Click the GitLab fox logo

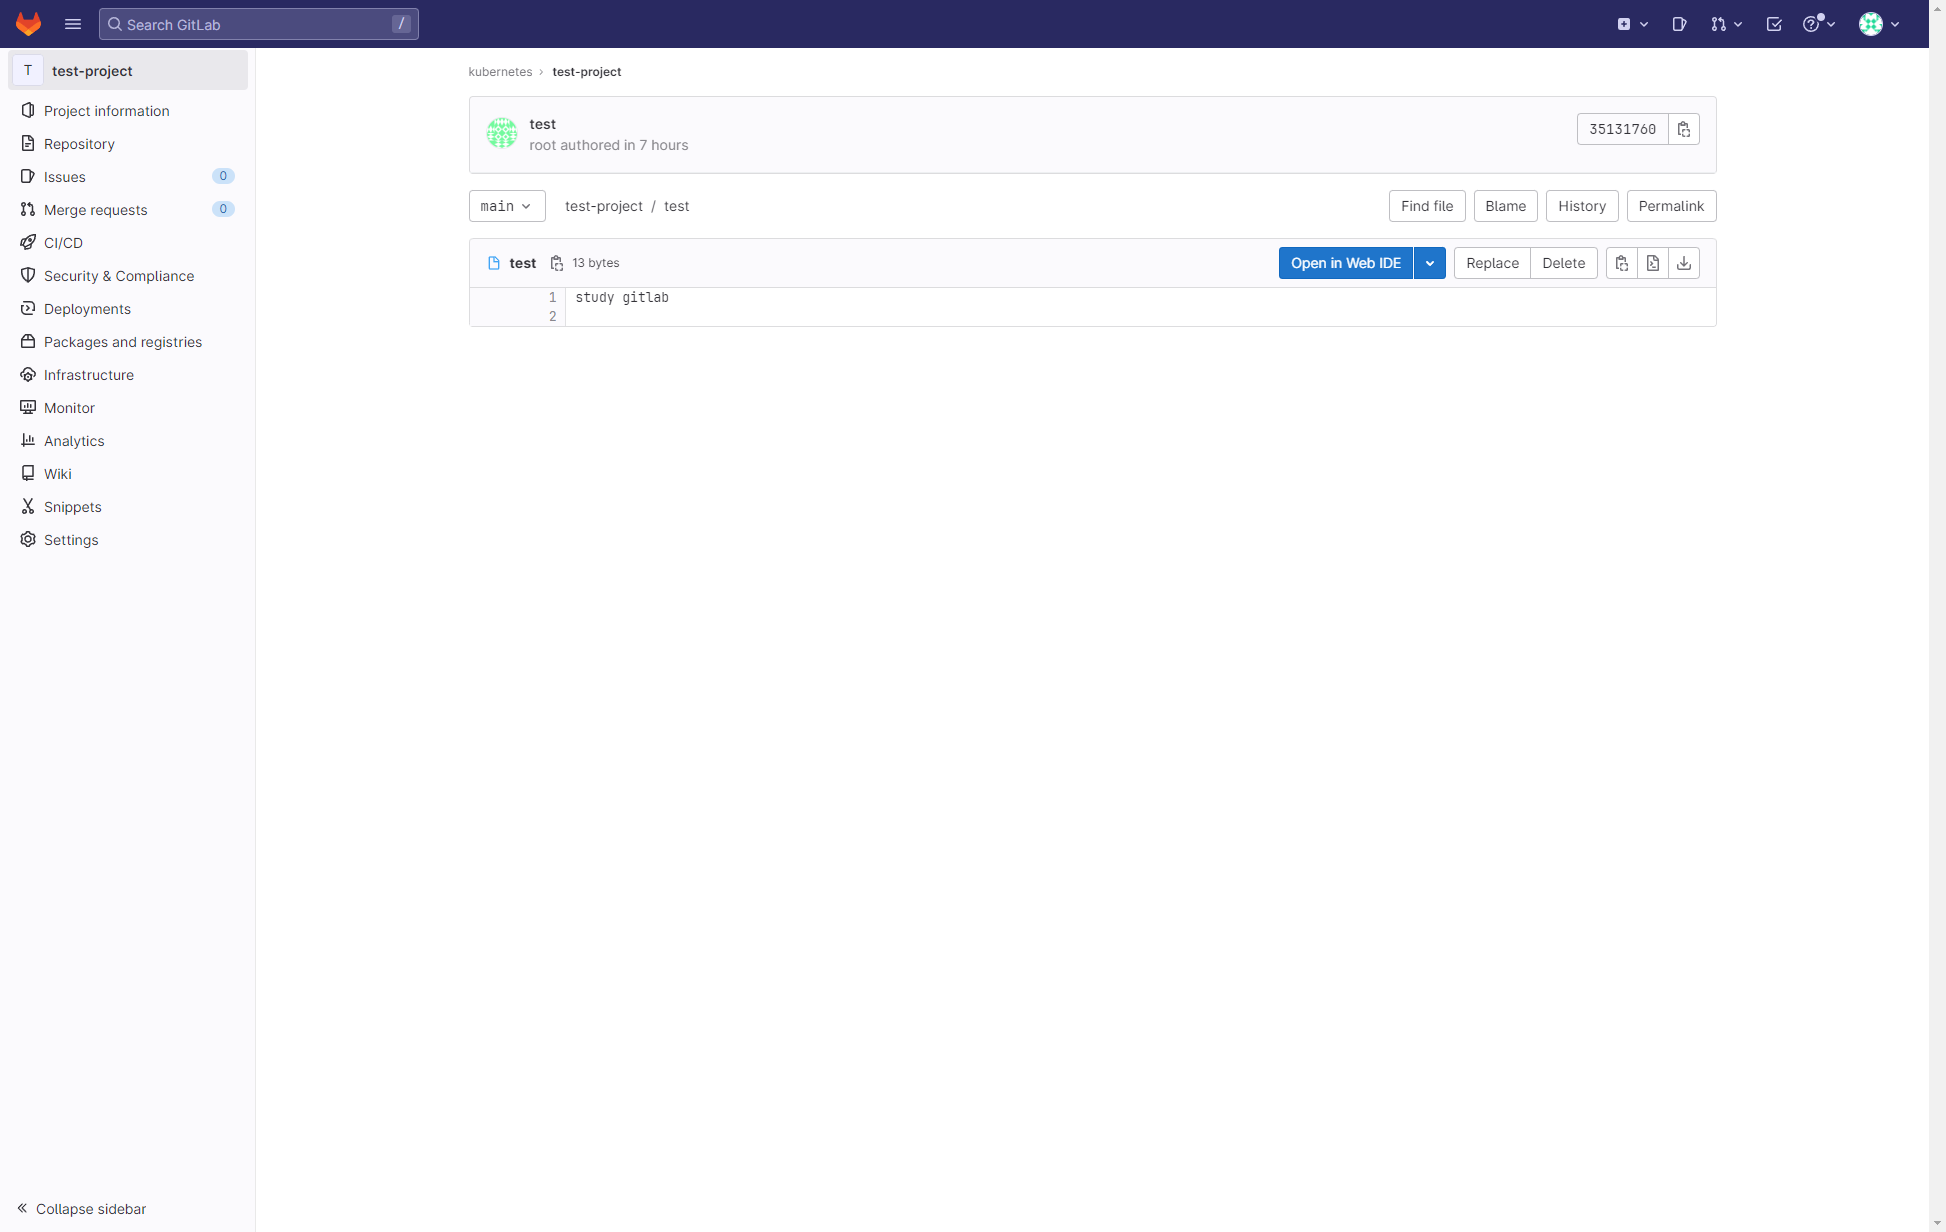pos(28,24)
